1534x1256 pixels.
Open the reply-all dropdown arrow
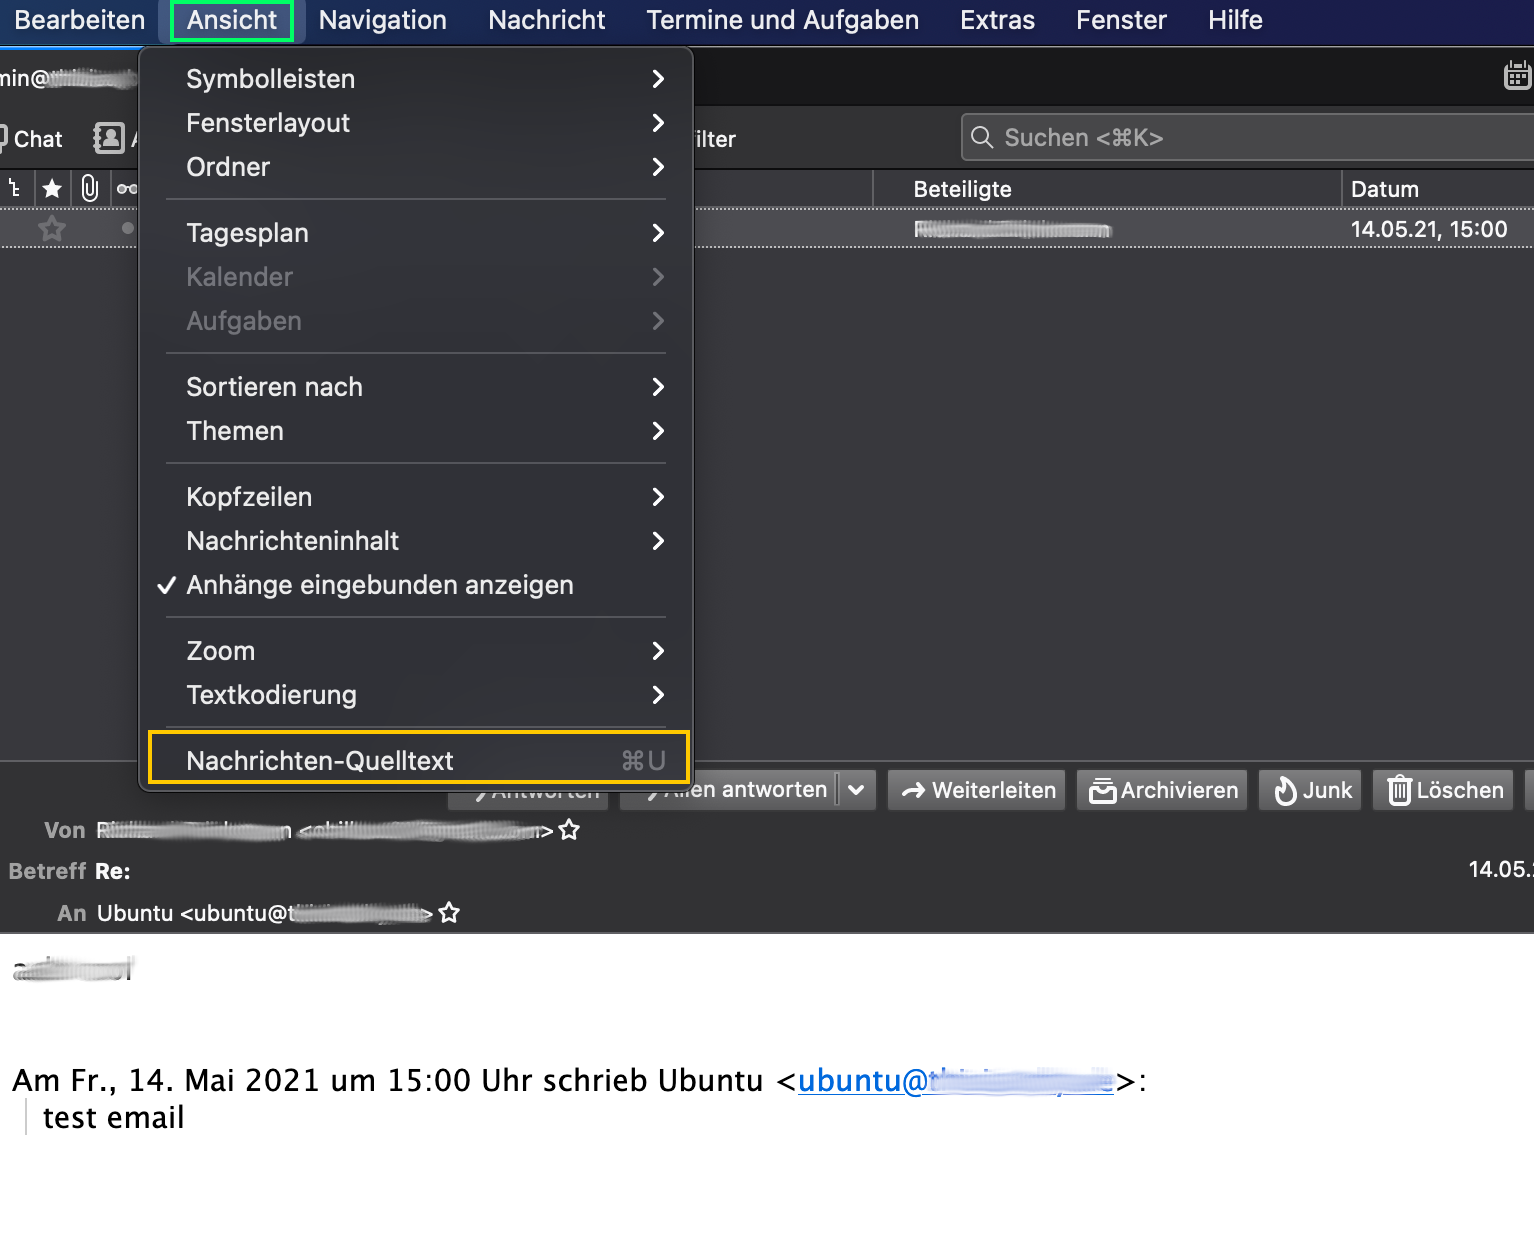857,790
